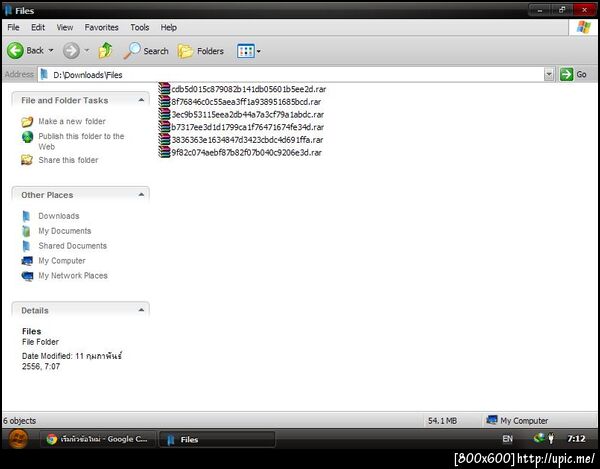Click the power plug tray icon
This screenshot has width=600, height=469.
pyautogui.click(x=551, y=438)
